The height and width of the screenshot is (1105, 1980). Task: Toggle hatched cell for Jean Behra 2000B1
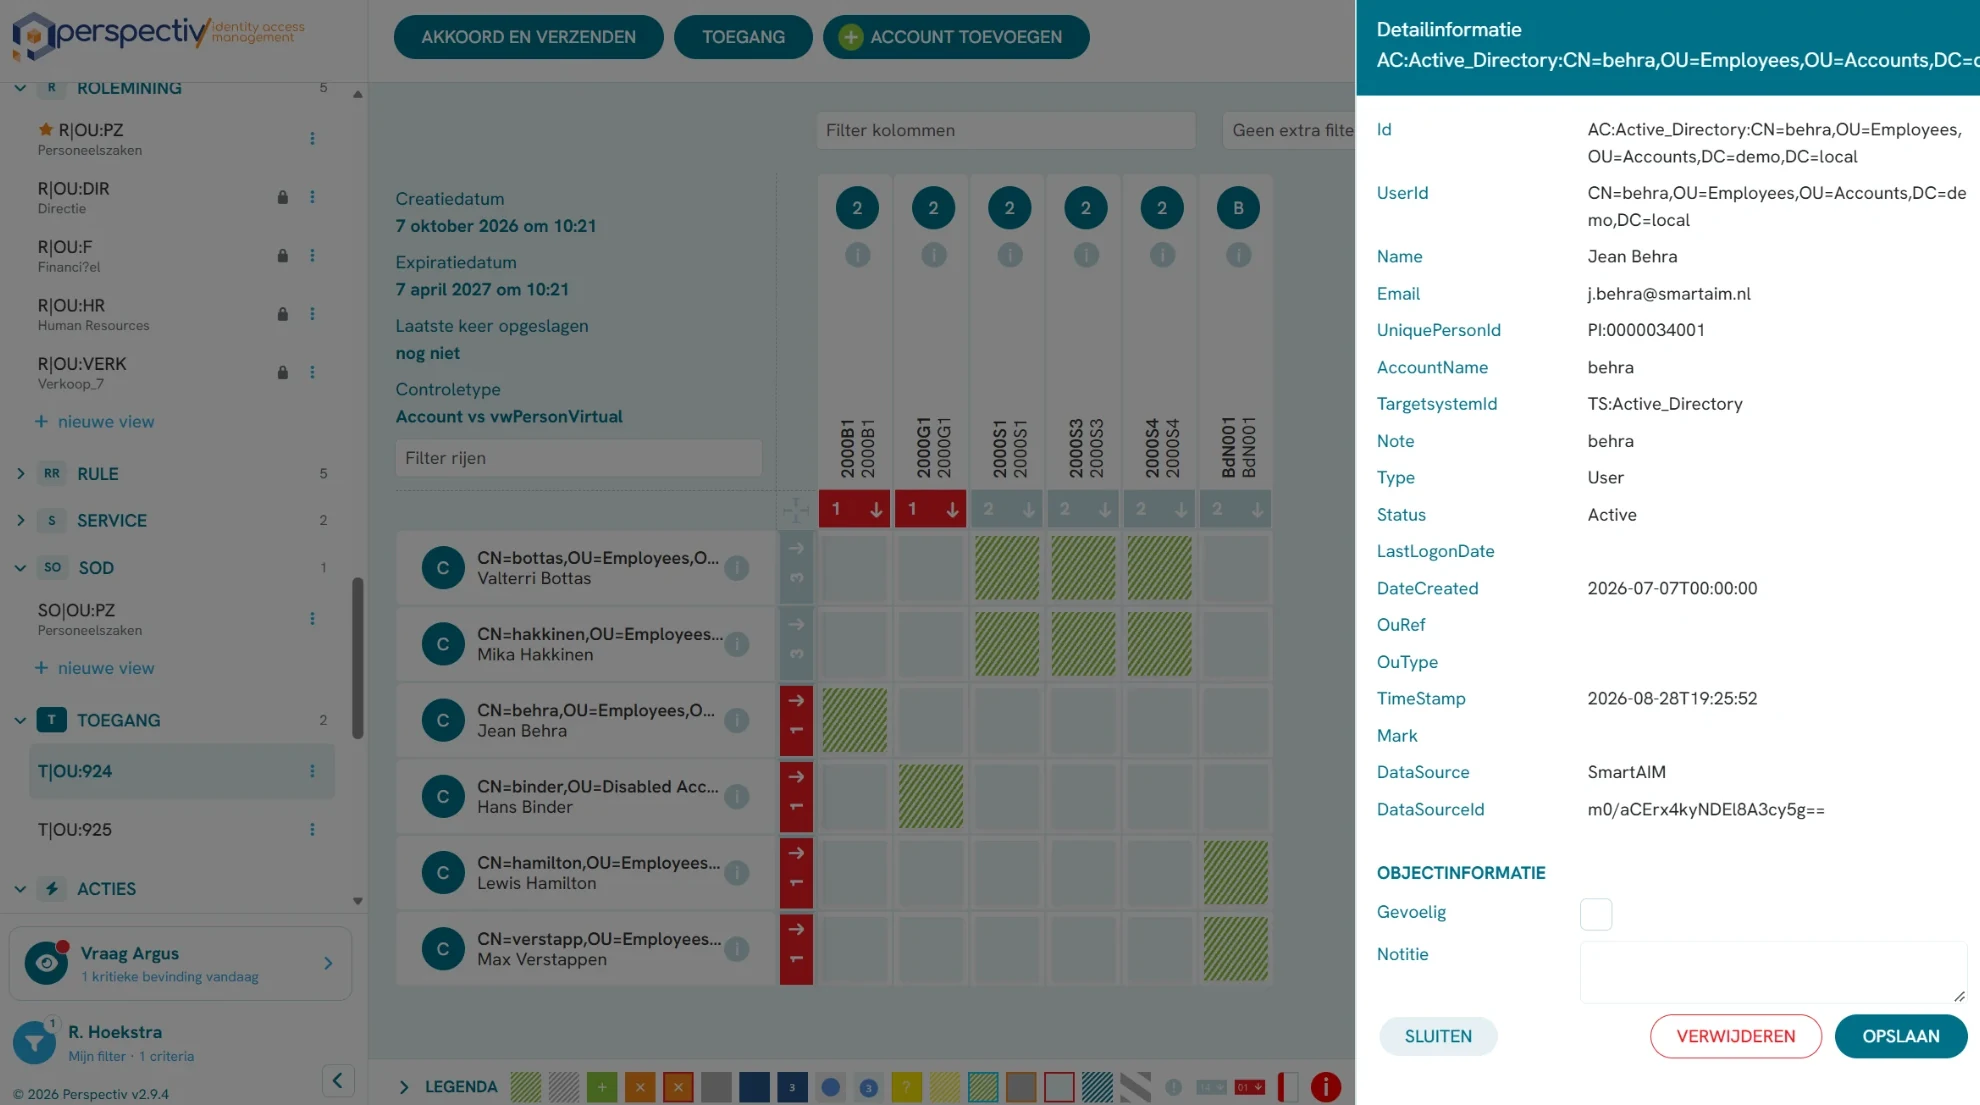pos(855,720)
